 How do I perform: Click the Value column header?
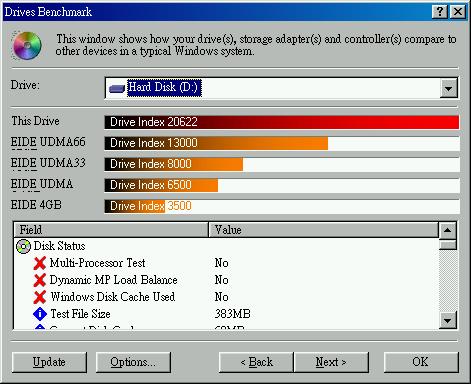323,230
